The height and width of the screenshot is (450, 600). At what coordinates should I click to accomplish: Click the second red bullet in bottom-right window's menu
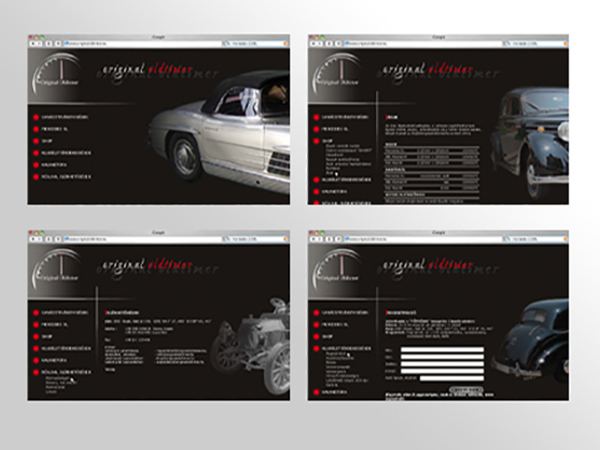pos(317,326)
